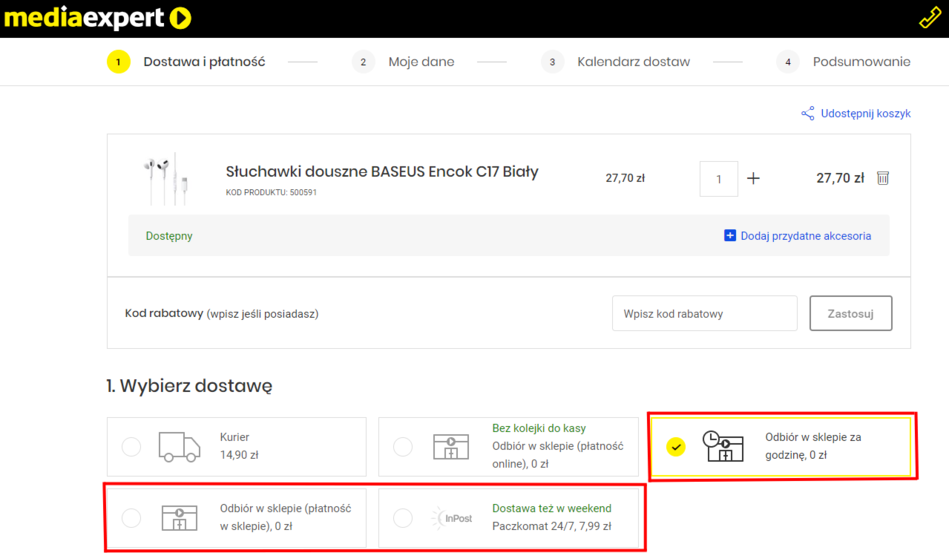949x553 pixels.
Task: Click the courier truck icon
Action: pos(179,446)
